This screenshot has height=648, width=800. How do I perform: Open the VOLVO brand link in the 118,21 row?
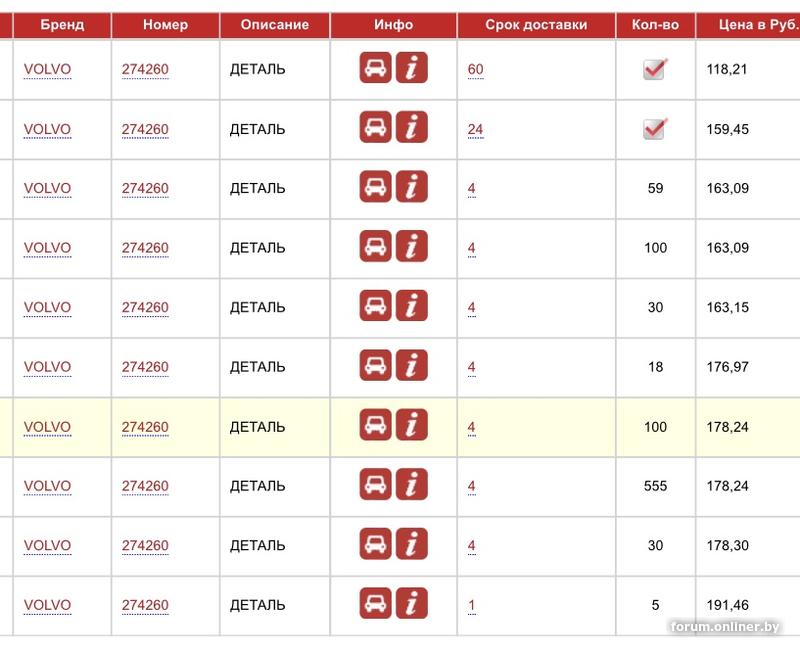(48, 69)
